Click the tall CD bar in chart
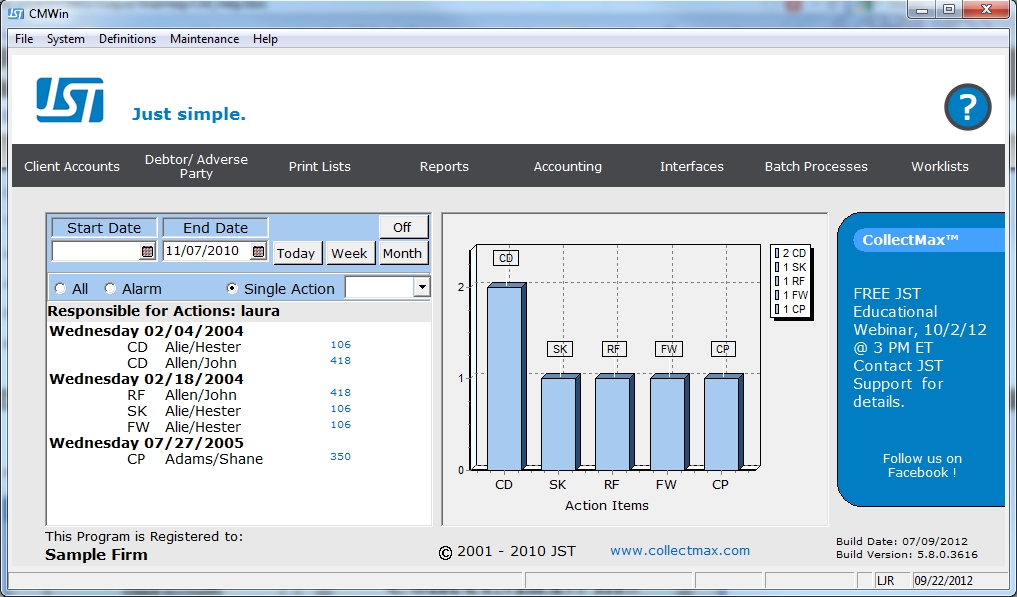 [x=505, y=377]
